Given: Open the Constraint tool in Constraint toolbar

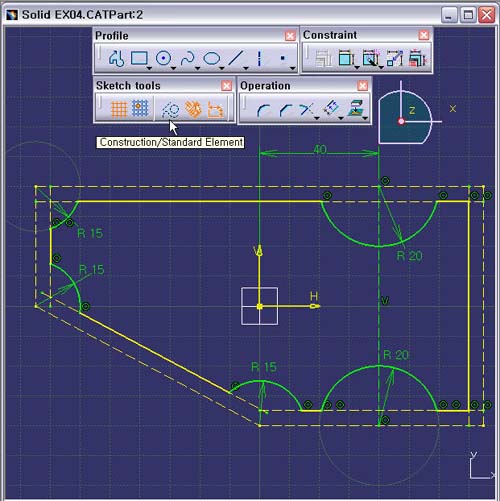Looking at the screenshot, I should click(x=346, y=59).
